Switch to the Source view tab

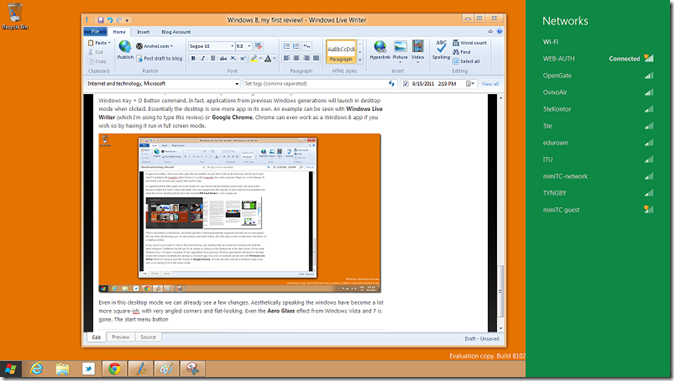(x=148, y=337)
